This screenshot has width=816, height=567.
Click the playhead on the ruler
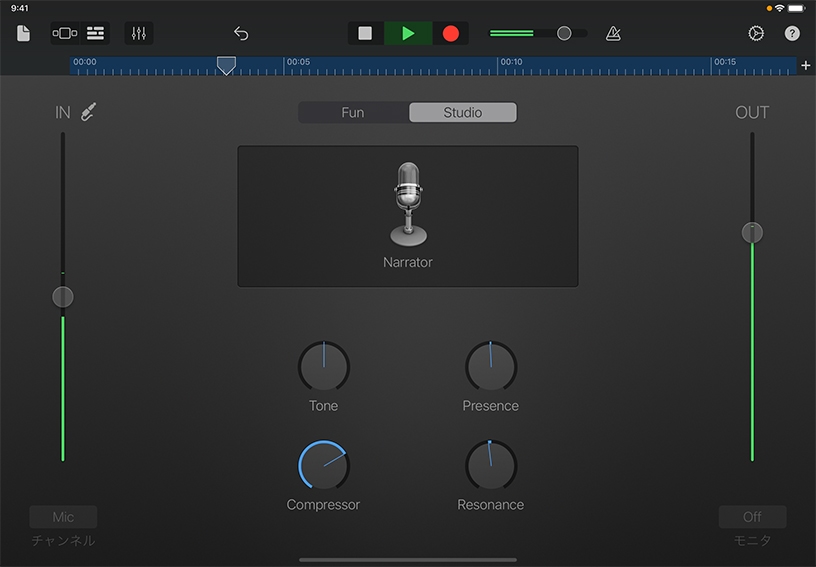tap(227, 65)
